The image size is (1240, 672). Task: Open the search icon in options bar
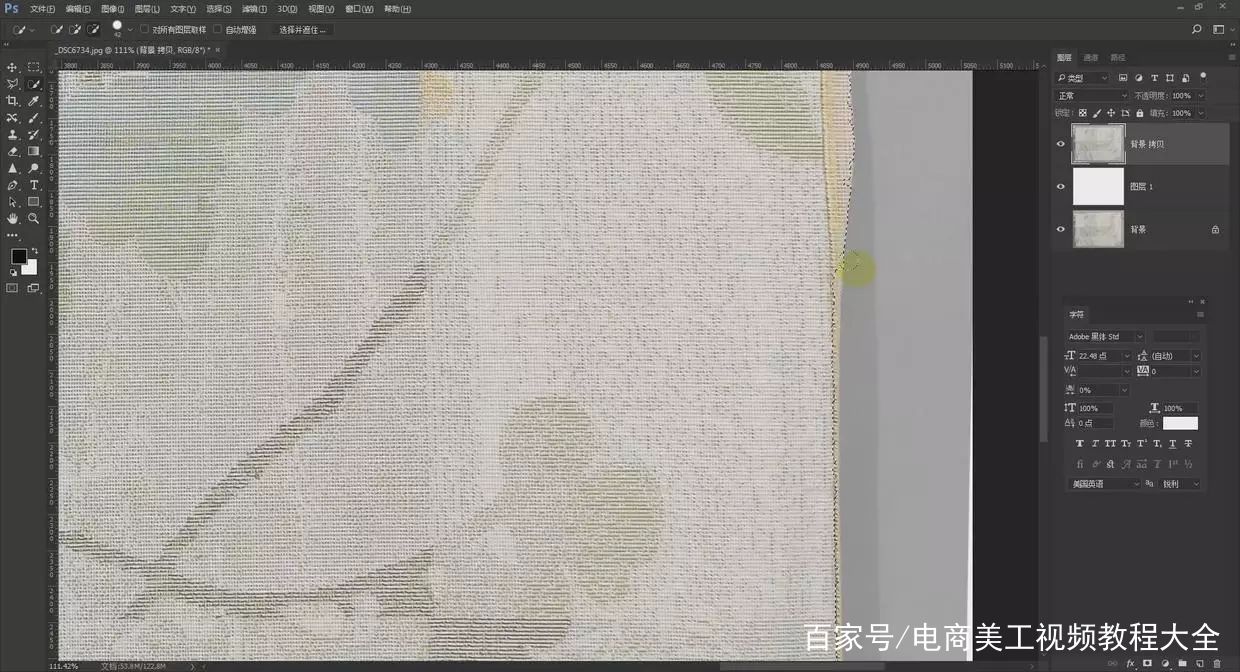1197,30
